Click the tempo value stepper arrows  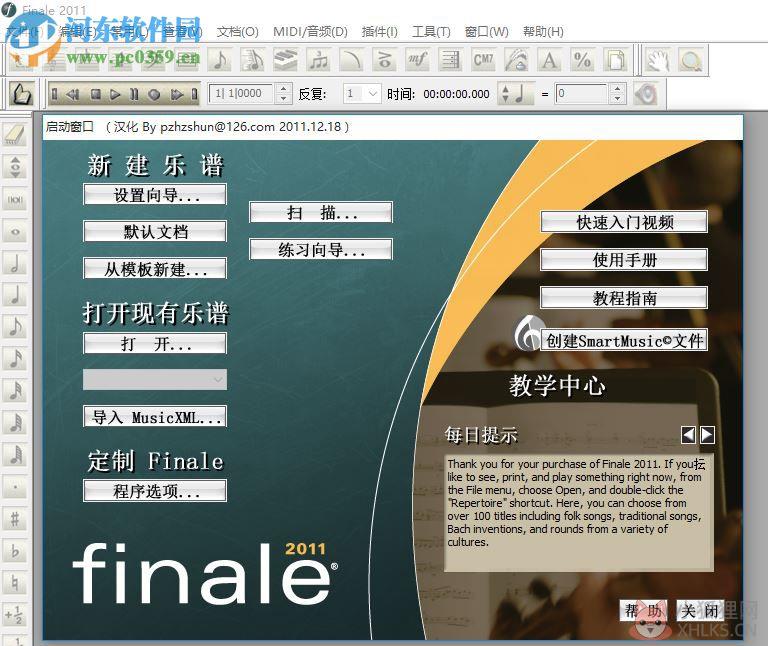point(617,93)
